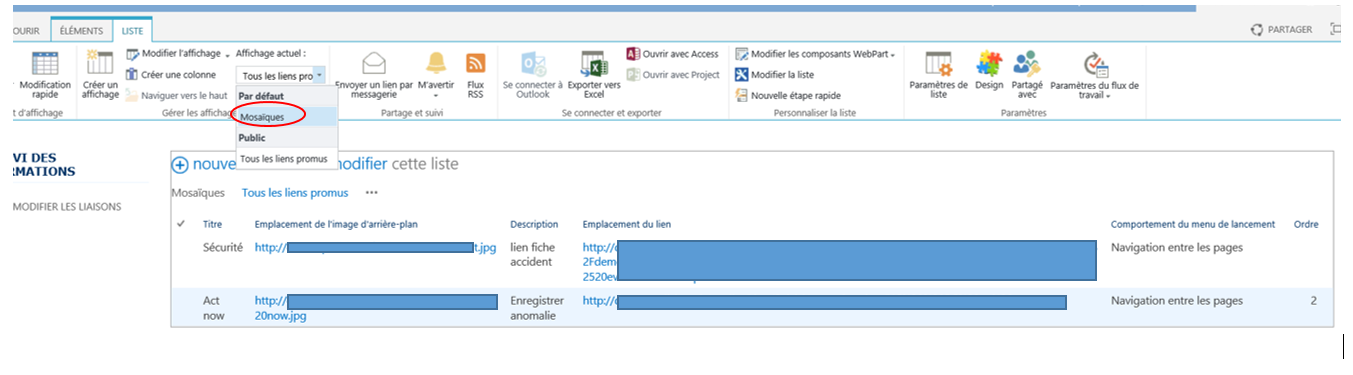Sort by the Titre column header

pyautogui.click(x=212, y=224)
